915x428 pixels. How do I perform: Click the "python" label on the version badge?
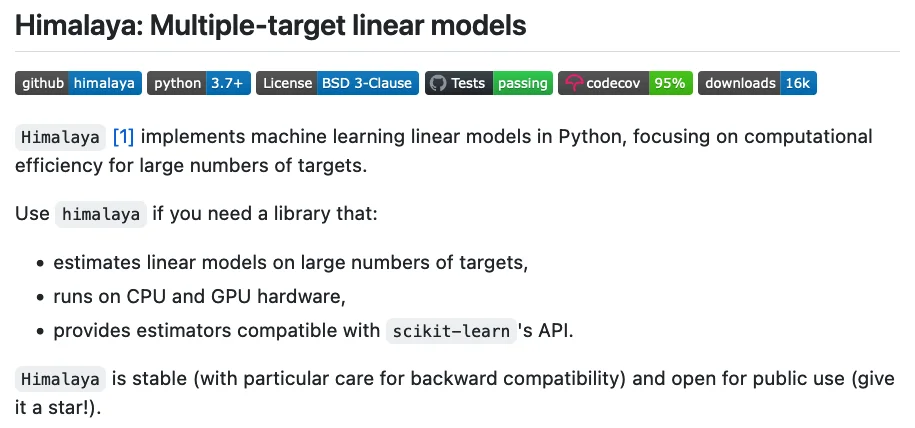[177, 84]
